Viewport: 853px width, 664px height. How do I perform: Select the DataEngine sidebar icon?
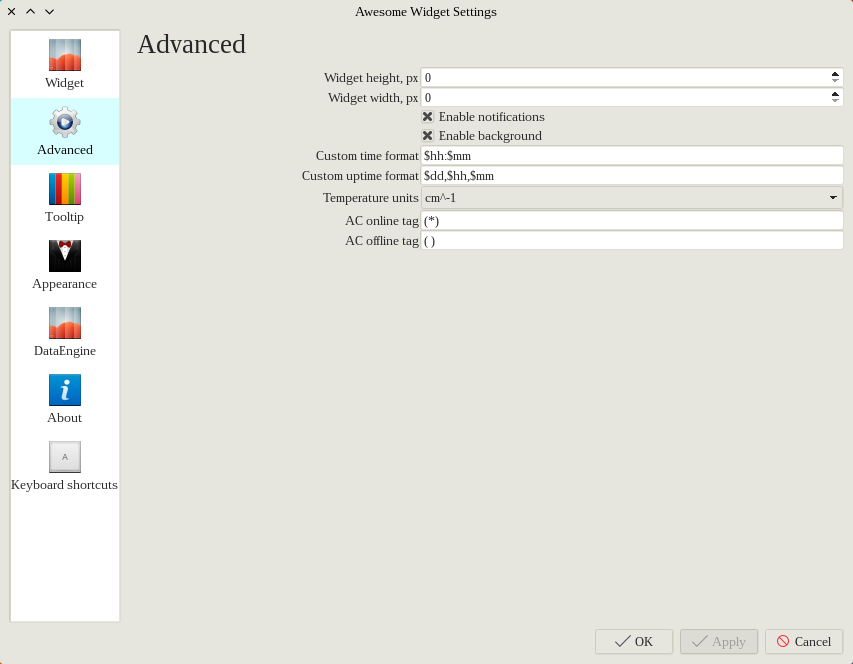point(65,323)
